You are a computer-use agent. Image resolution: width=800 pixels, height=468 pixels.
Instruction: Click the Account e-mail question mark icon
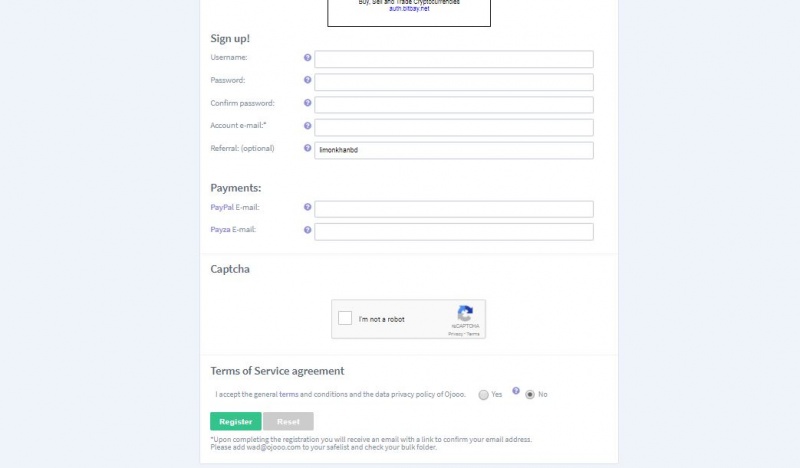[308, 126]
